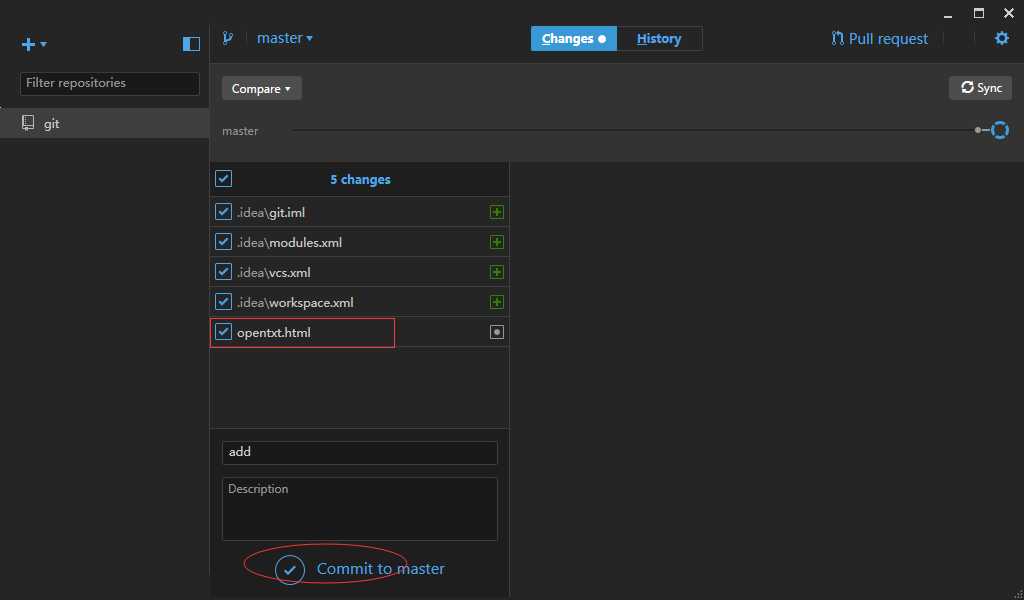
Task: Uncheck the .idea\vcs.xml checkbox
Action: (x=223, y=272)
